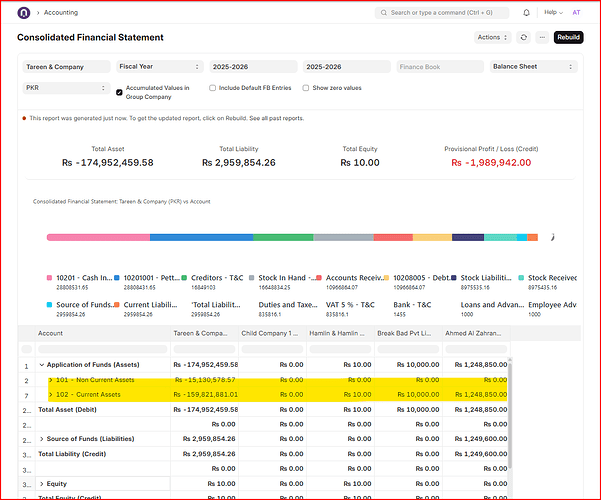This screenshot has height=500, width=601.
Task: Click the grey segment of chart bar
Action: click(x=344, y=238)
